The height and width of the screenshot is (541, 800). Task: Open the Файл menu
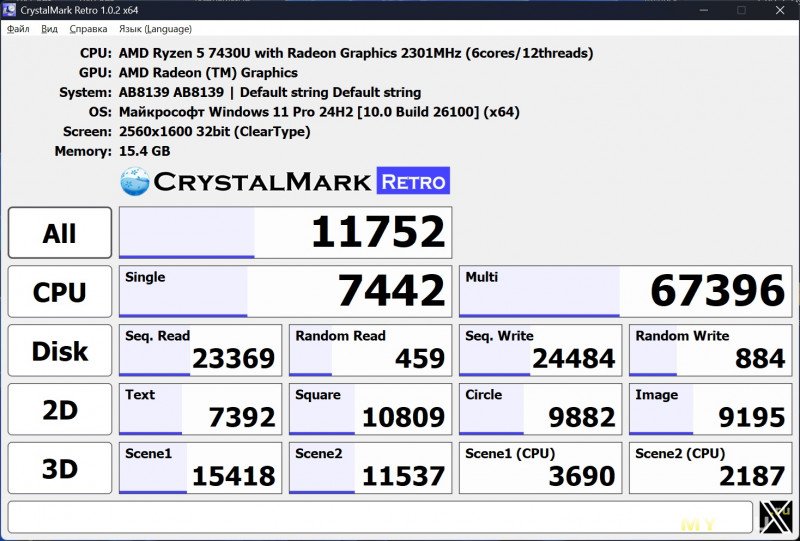click(x=18, y=29)
